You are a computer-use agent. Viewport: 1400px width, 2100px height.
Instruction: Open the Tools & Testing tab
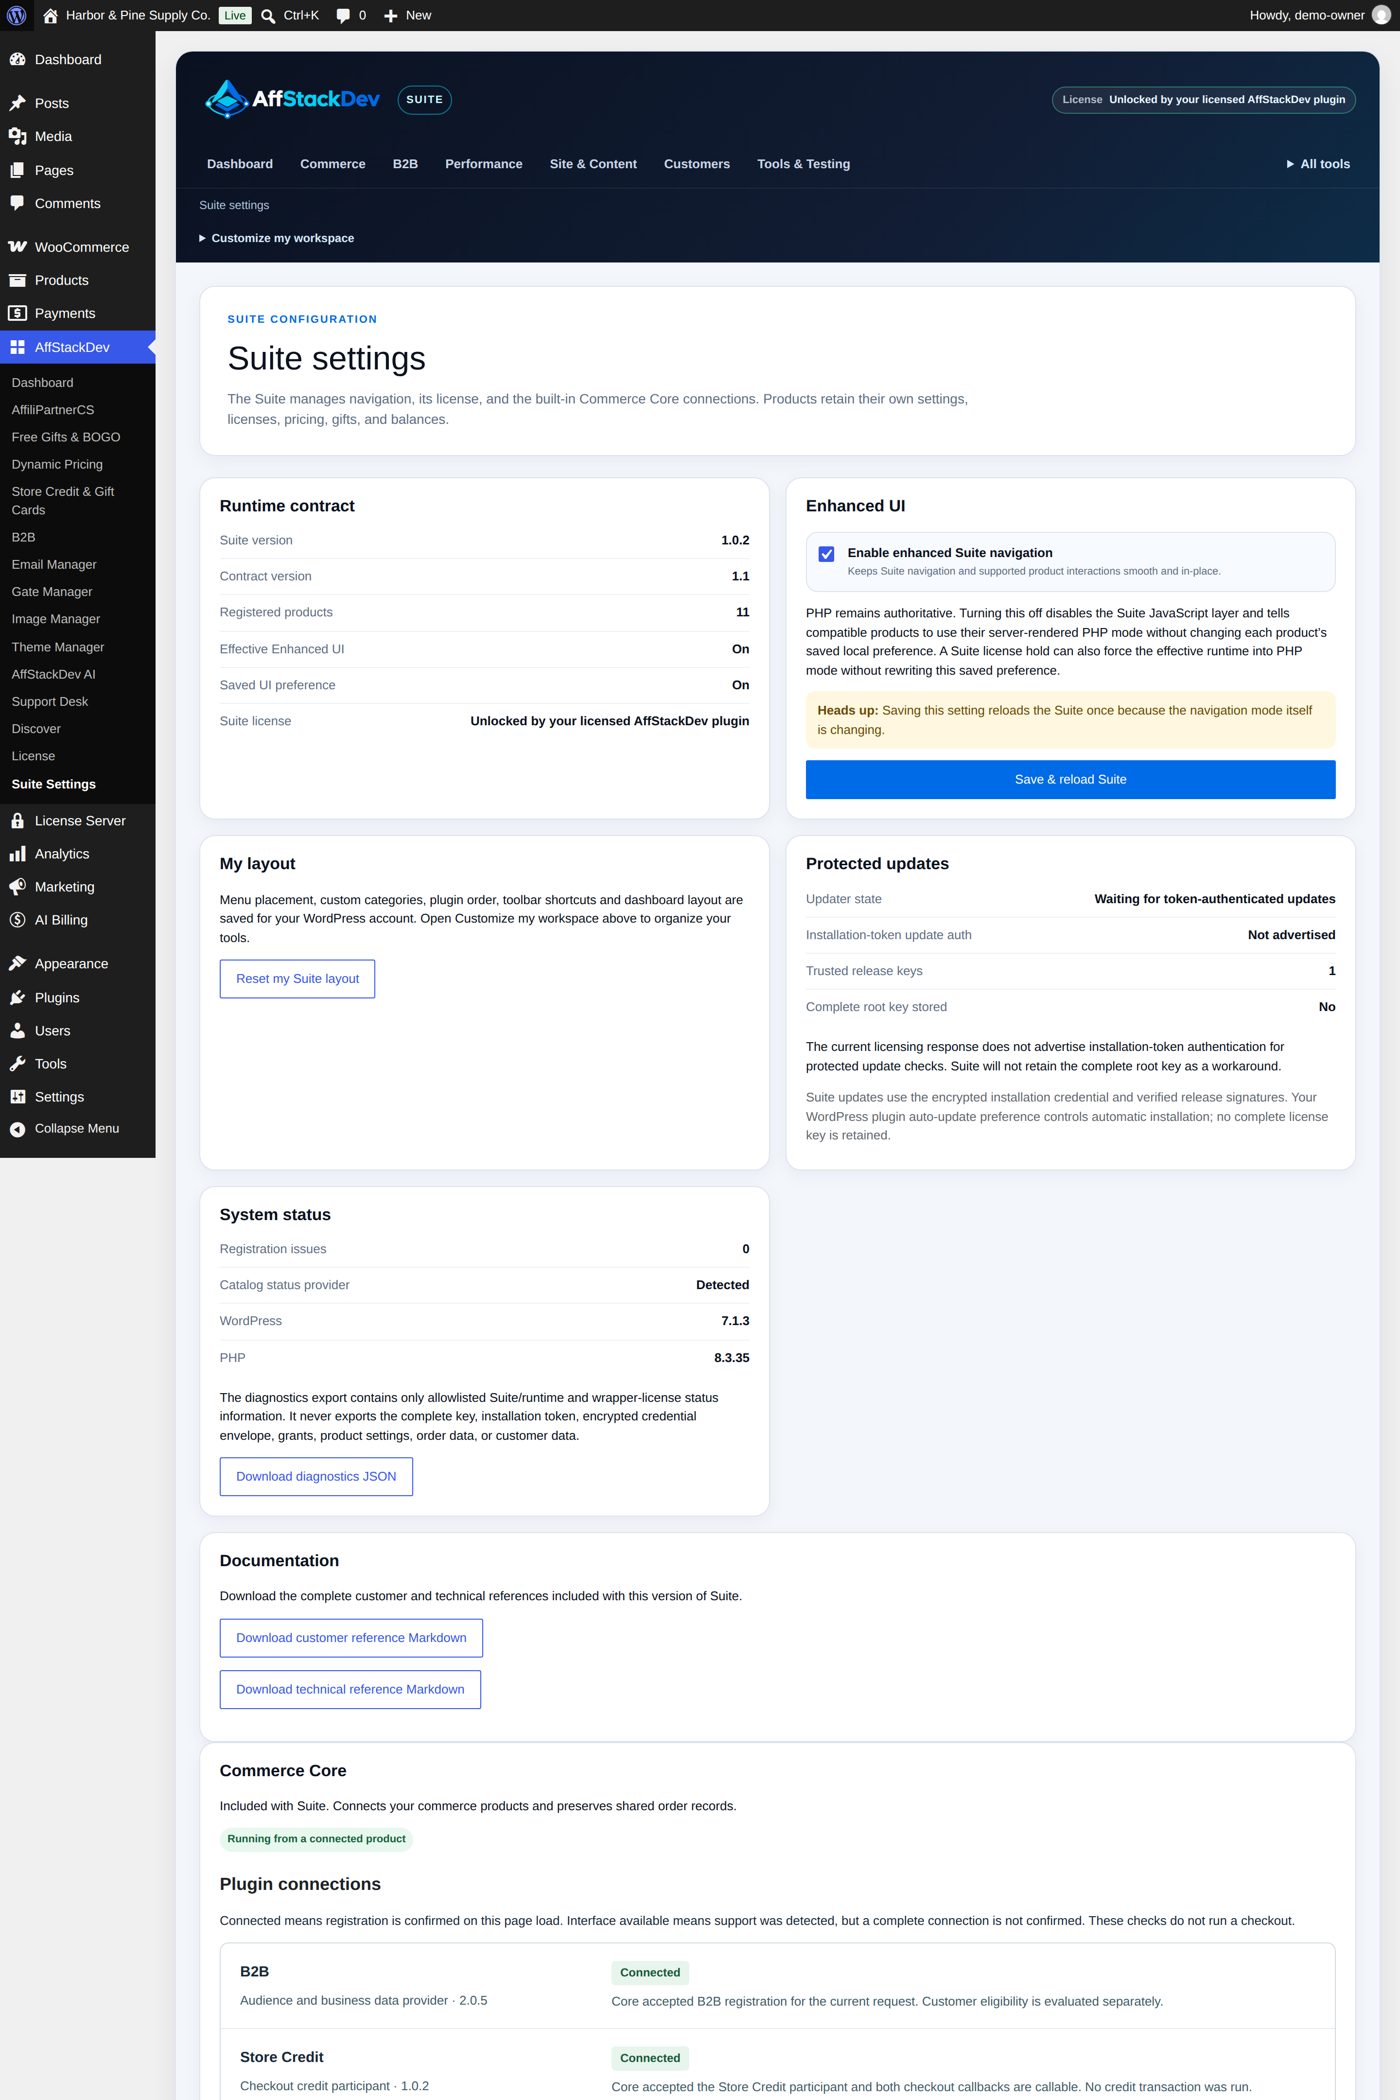[x=804, y=164]
